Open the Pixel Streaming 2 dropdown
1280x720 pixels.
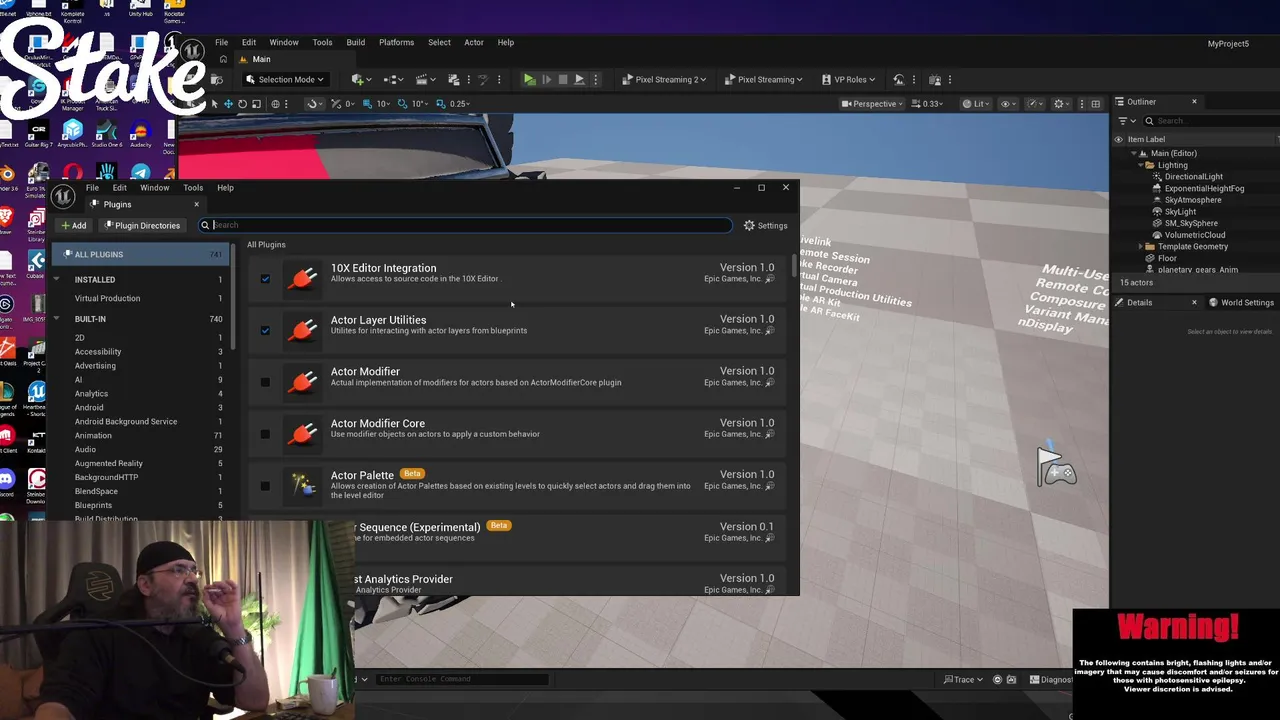663,79
